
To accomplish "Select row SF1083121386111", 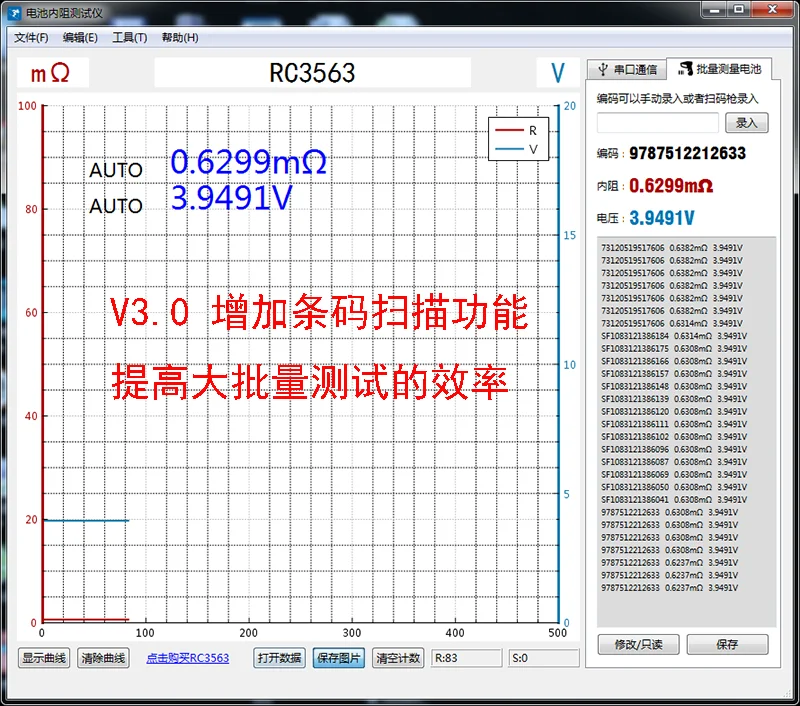I will click(x=674, y=424).
